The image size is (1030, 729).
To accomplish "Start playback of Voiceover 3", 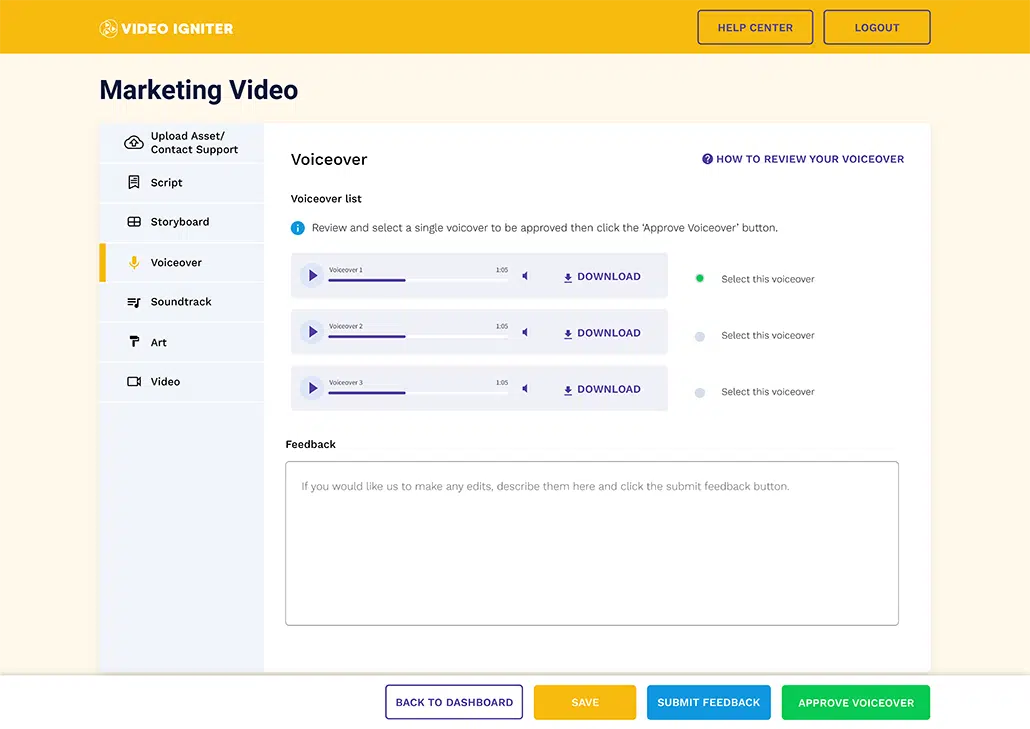I will (x=313, y=389).
